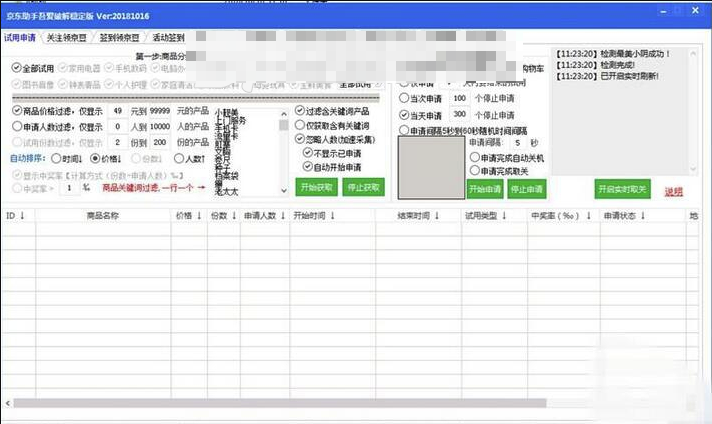712x424 pixels.
Task: Select 价格↓ auto sort option
Action: 106,158
